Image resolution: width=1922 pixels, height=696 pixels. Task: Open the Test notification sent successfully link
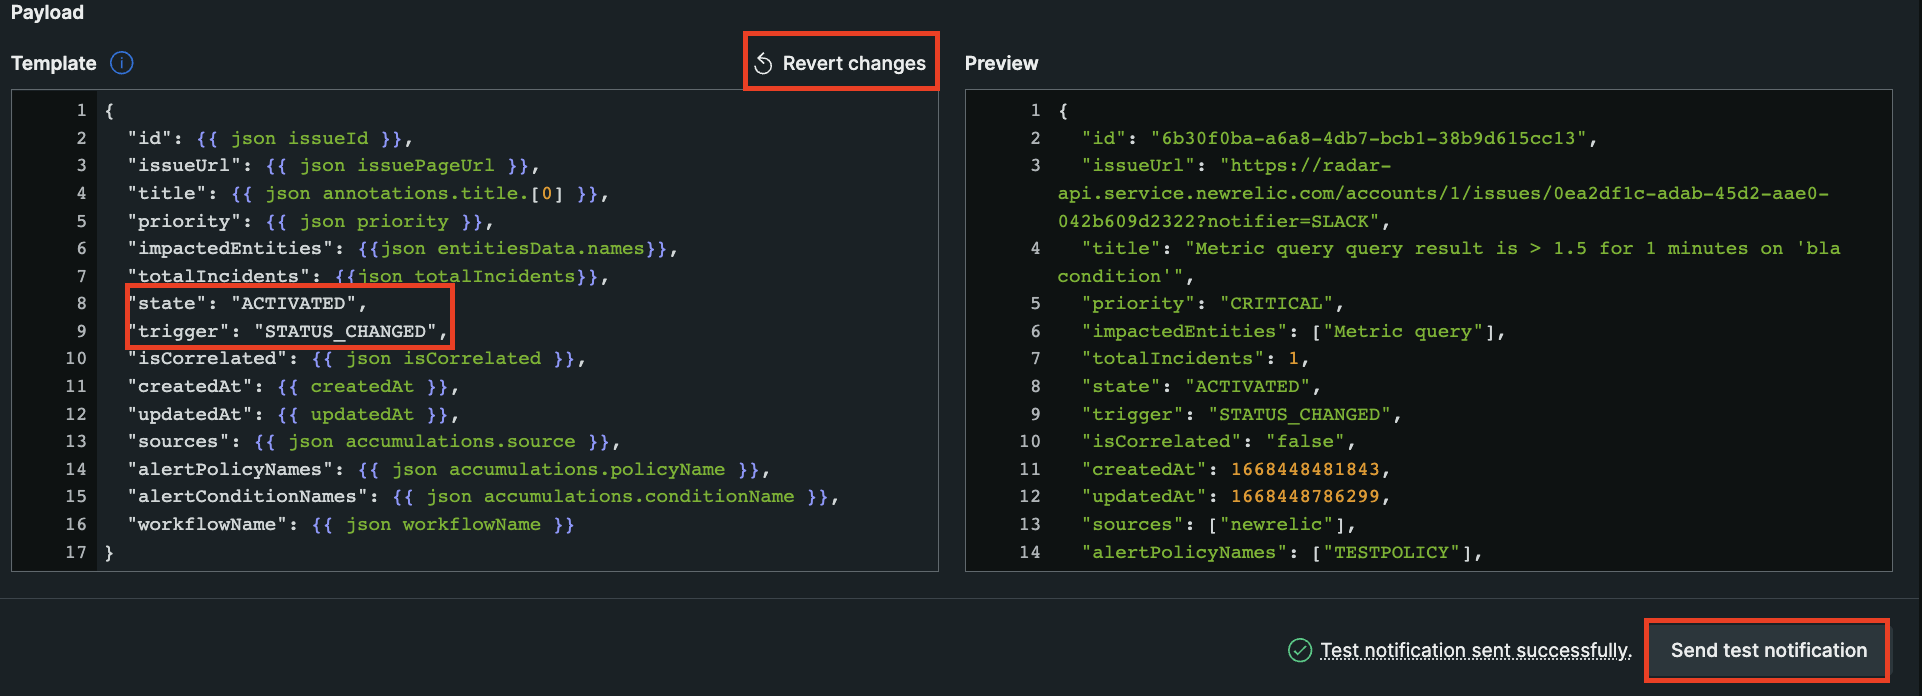1475,651
